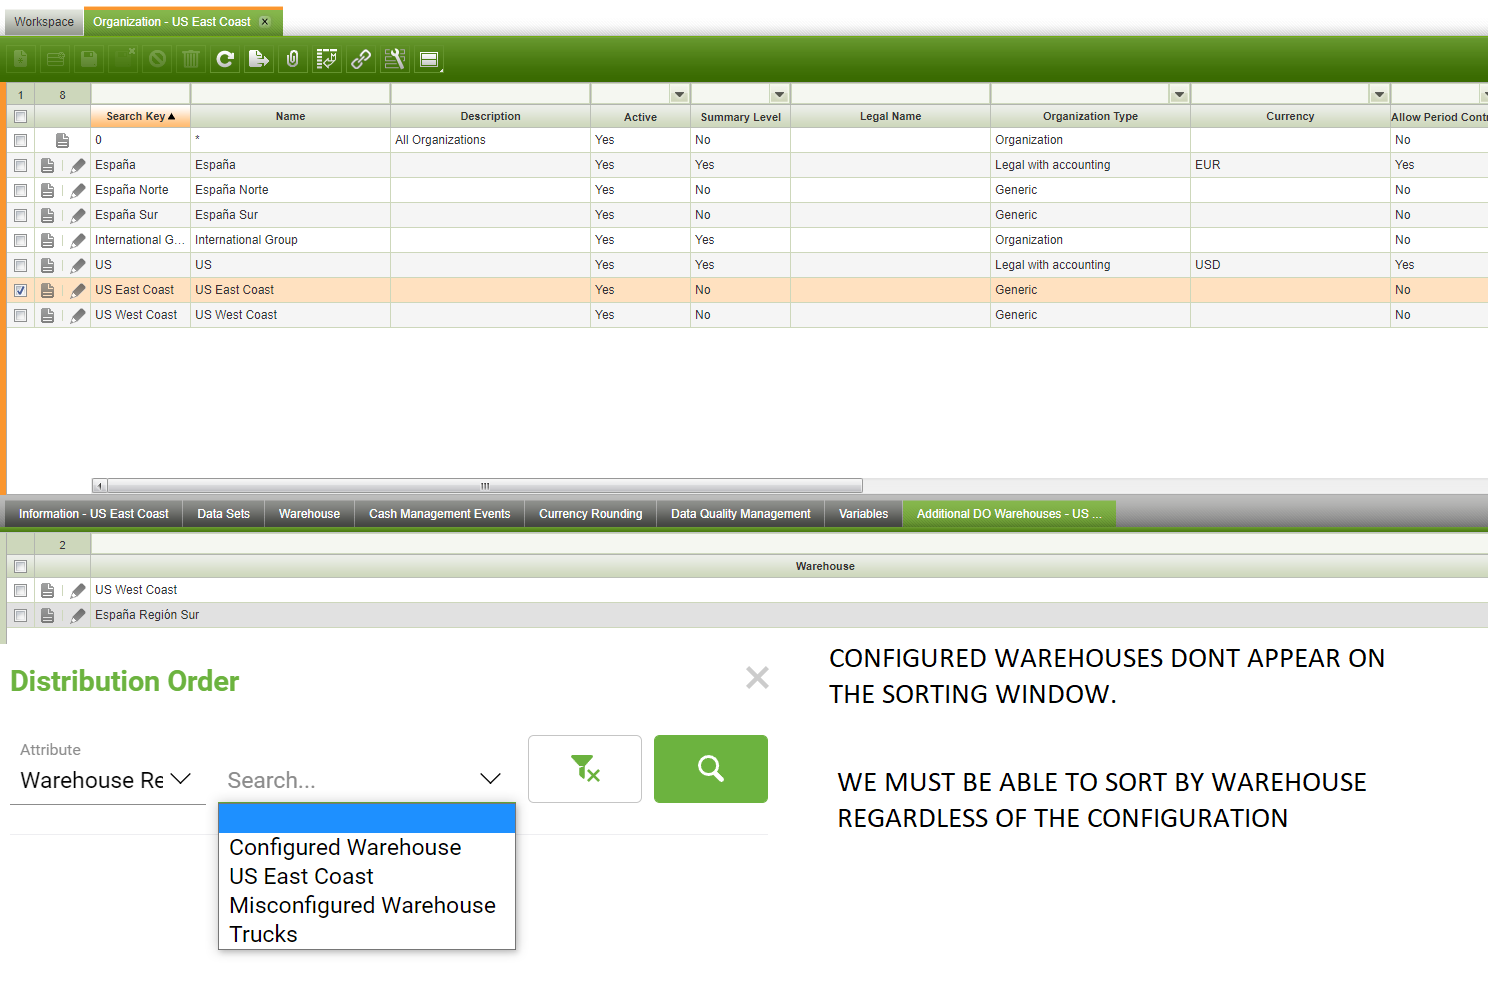Viewport: 1488px width, 1004px height.
Task: Open form view for All Organizations row
Action: tap(62, 140)
